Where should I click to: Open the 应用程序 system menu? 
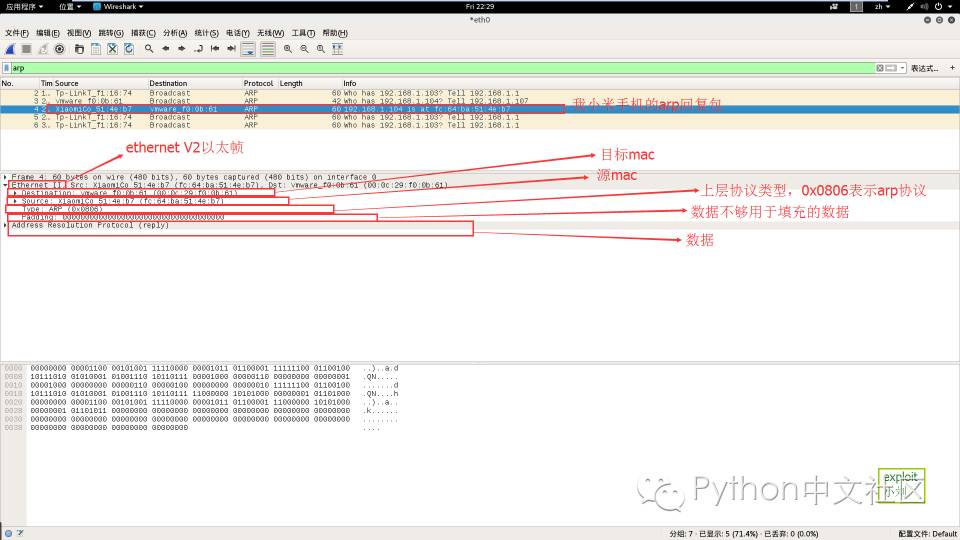click(24, 7)
